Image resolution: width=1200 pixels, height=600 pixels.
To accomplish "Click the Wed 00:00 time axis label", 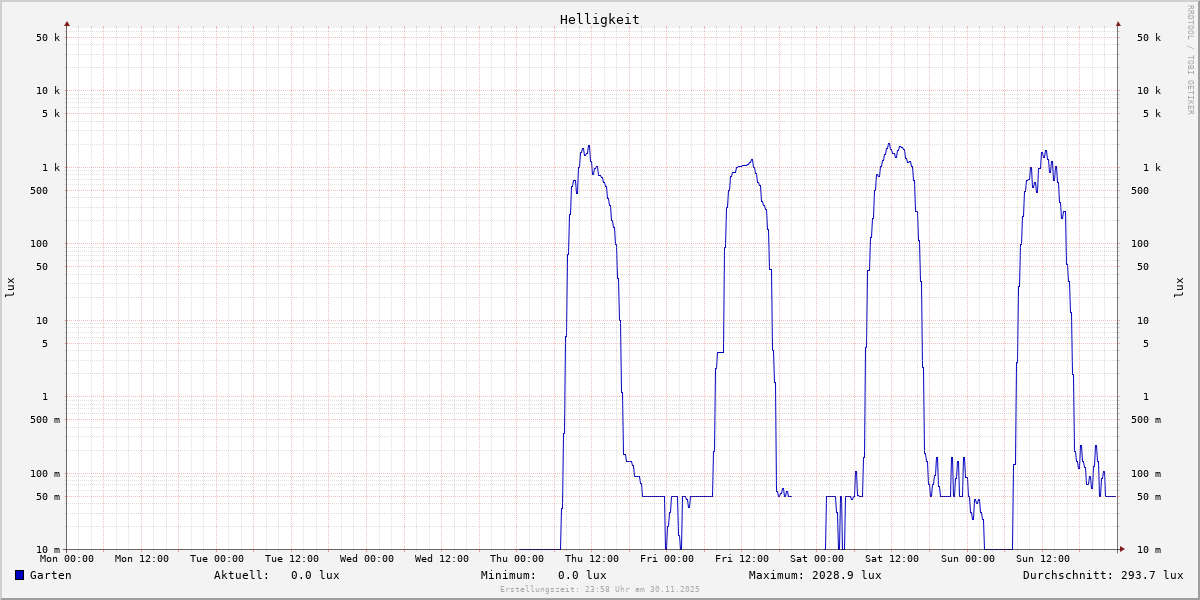I will 367,559.
